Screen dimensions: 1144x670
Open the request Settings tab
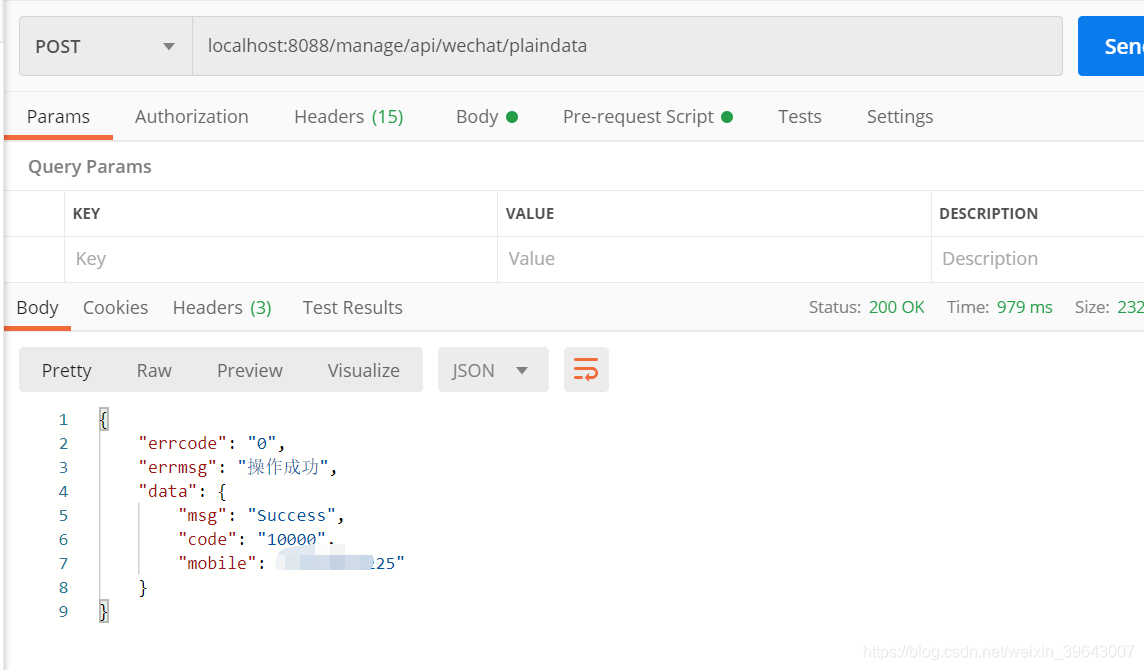coord(900,117)
